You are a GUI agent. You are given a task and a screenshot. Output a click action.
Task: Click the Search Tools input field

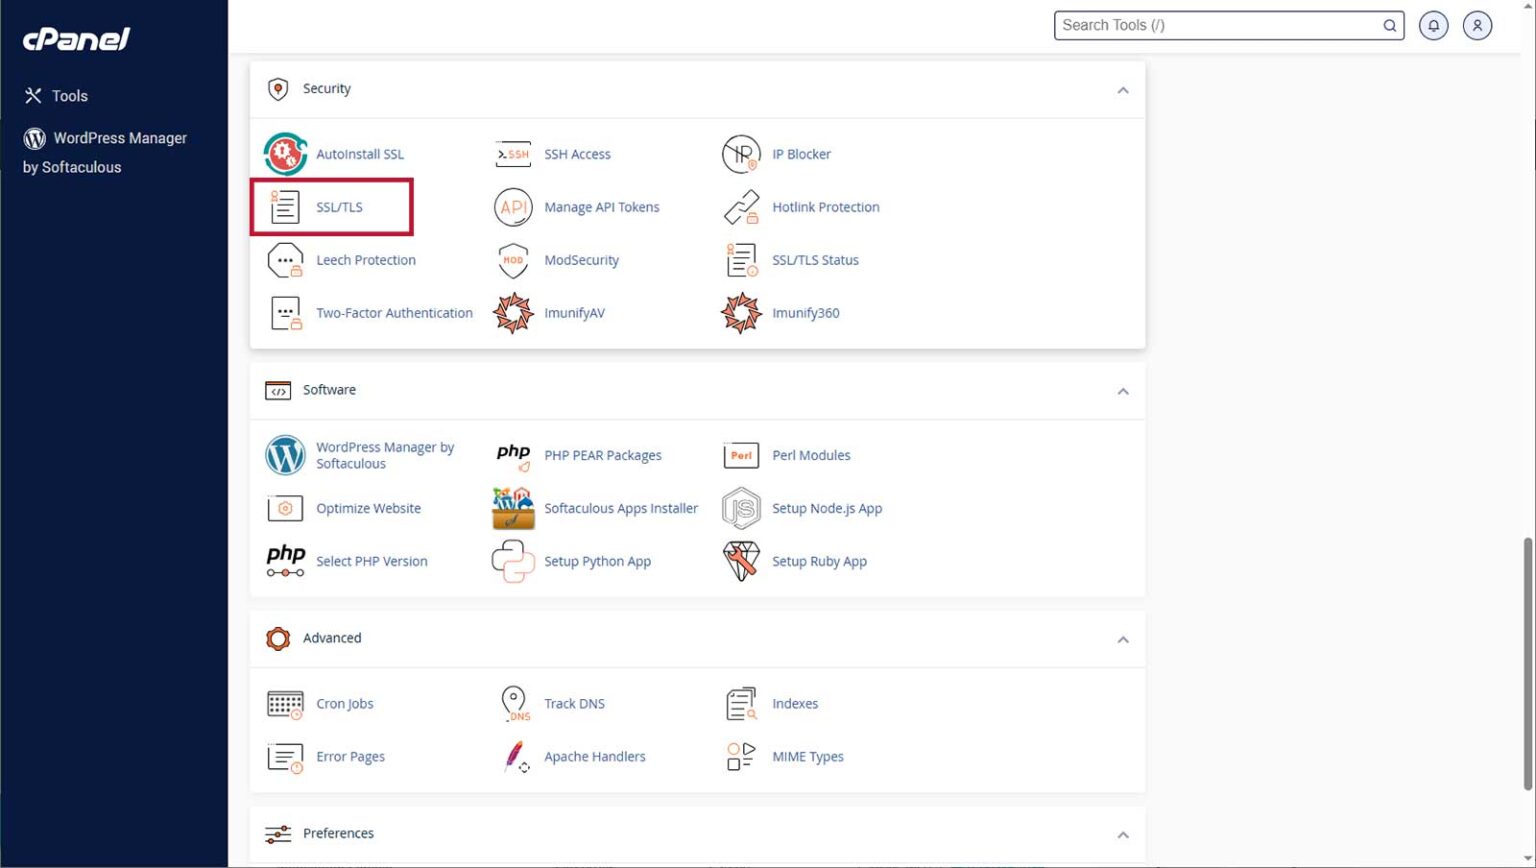(x=1218, y=25)
